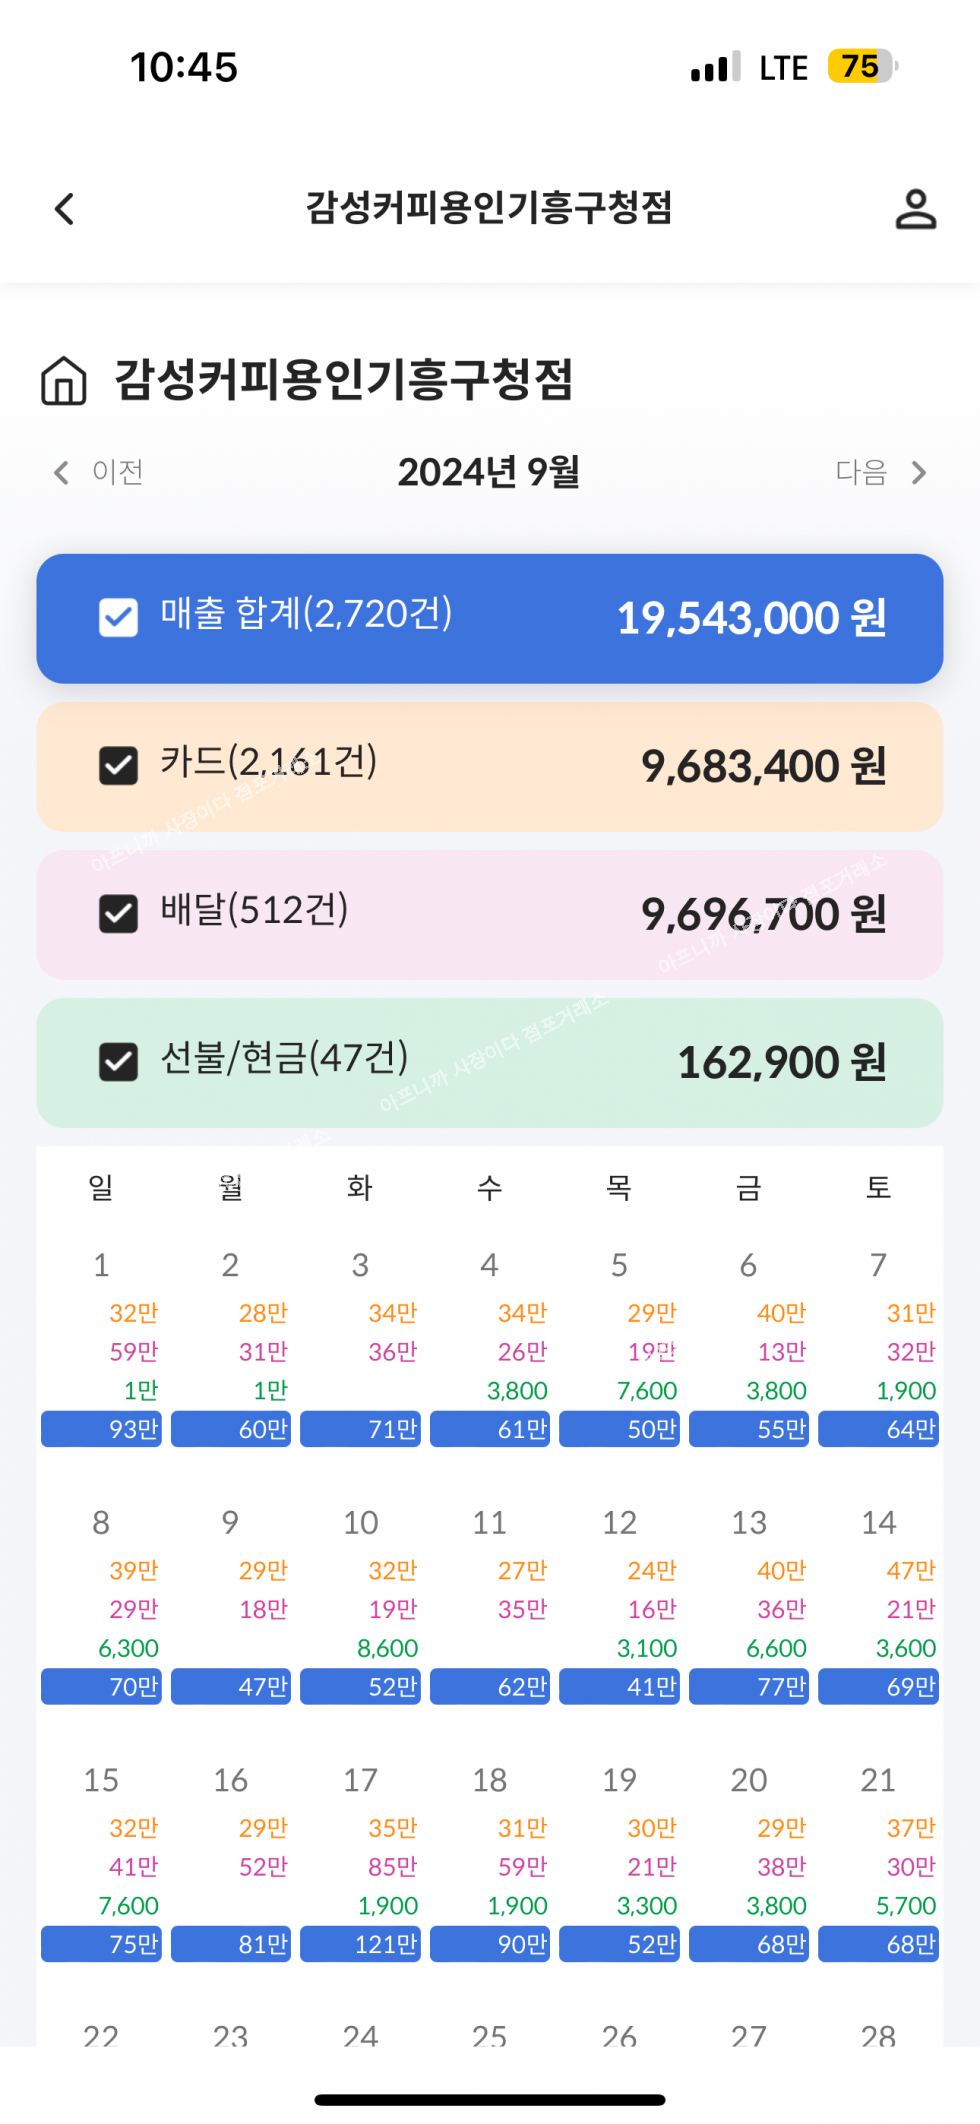This screenshot has height=2124, width=980.
Task: Tap the blue 121만 total on day 17
Action: (360, 1944)
